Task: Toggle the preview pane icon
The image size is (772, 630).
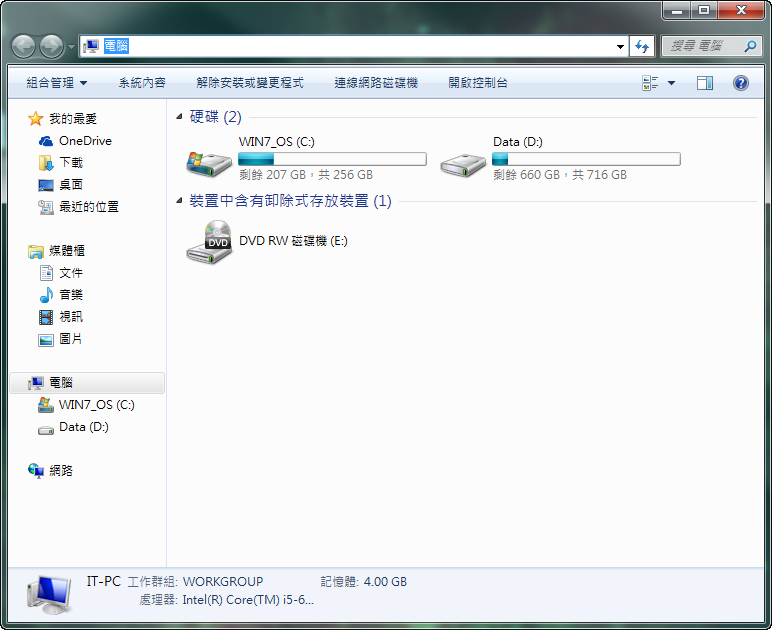Action: tap(705, 83)
